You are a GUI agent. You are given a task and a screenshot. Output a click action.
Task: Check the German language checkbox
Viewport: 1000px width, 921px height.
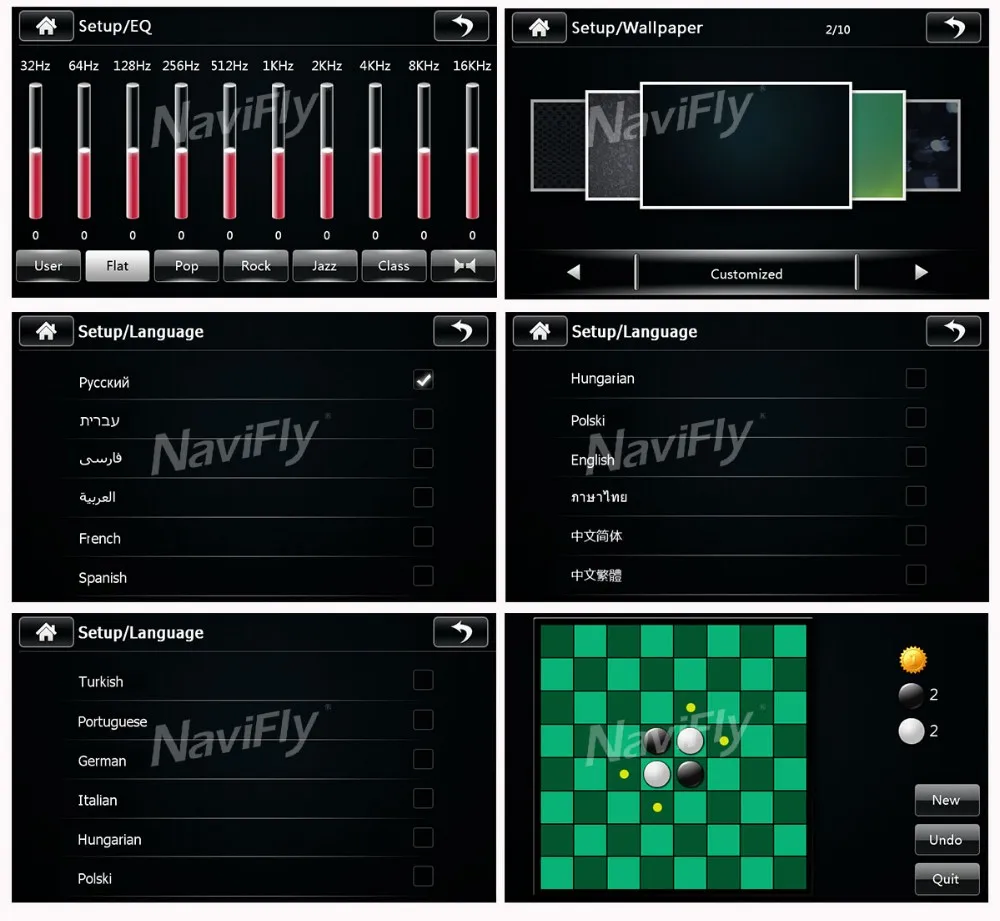[x=423, y=759]
